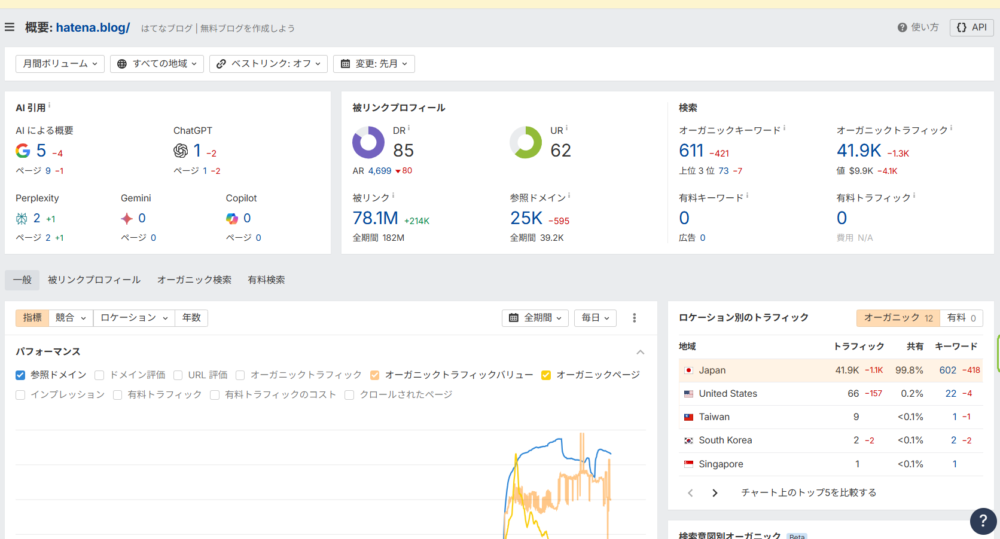Open the hamburger menu icon
1000x539 pixels.
pos(10,27)
